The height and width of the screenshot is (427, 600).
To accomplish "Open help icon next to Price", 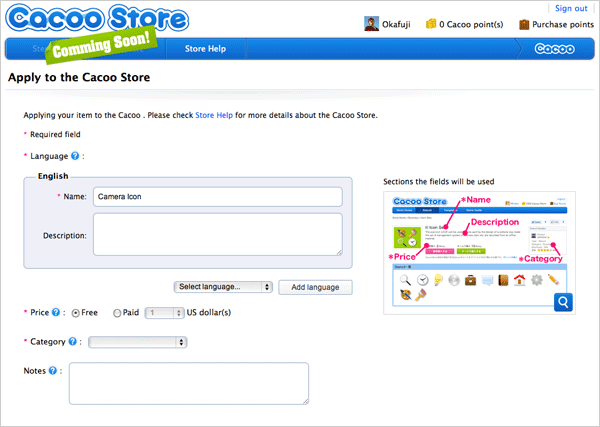I will pos(56,312).
